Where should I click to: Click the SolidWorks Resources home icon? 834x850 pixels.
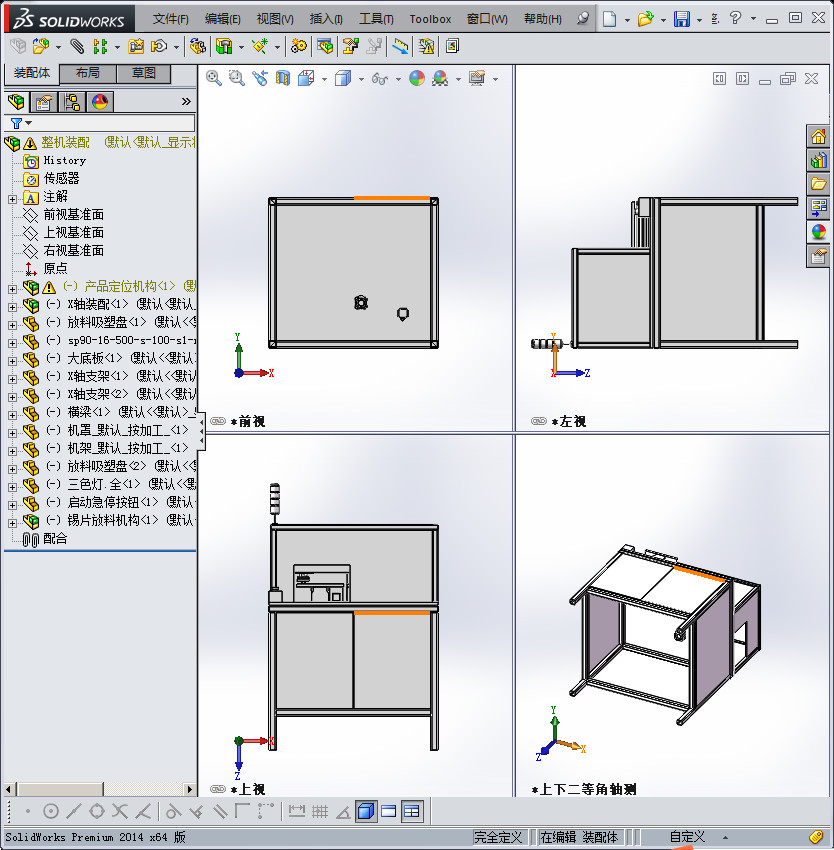(x=818, y=136)
